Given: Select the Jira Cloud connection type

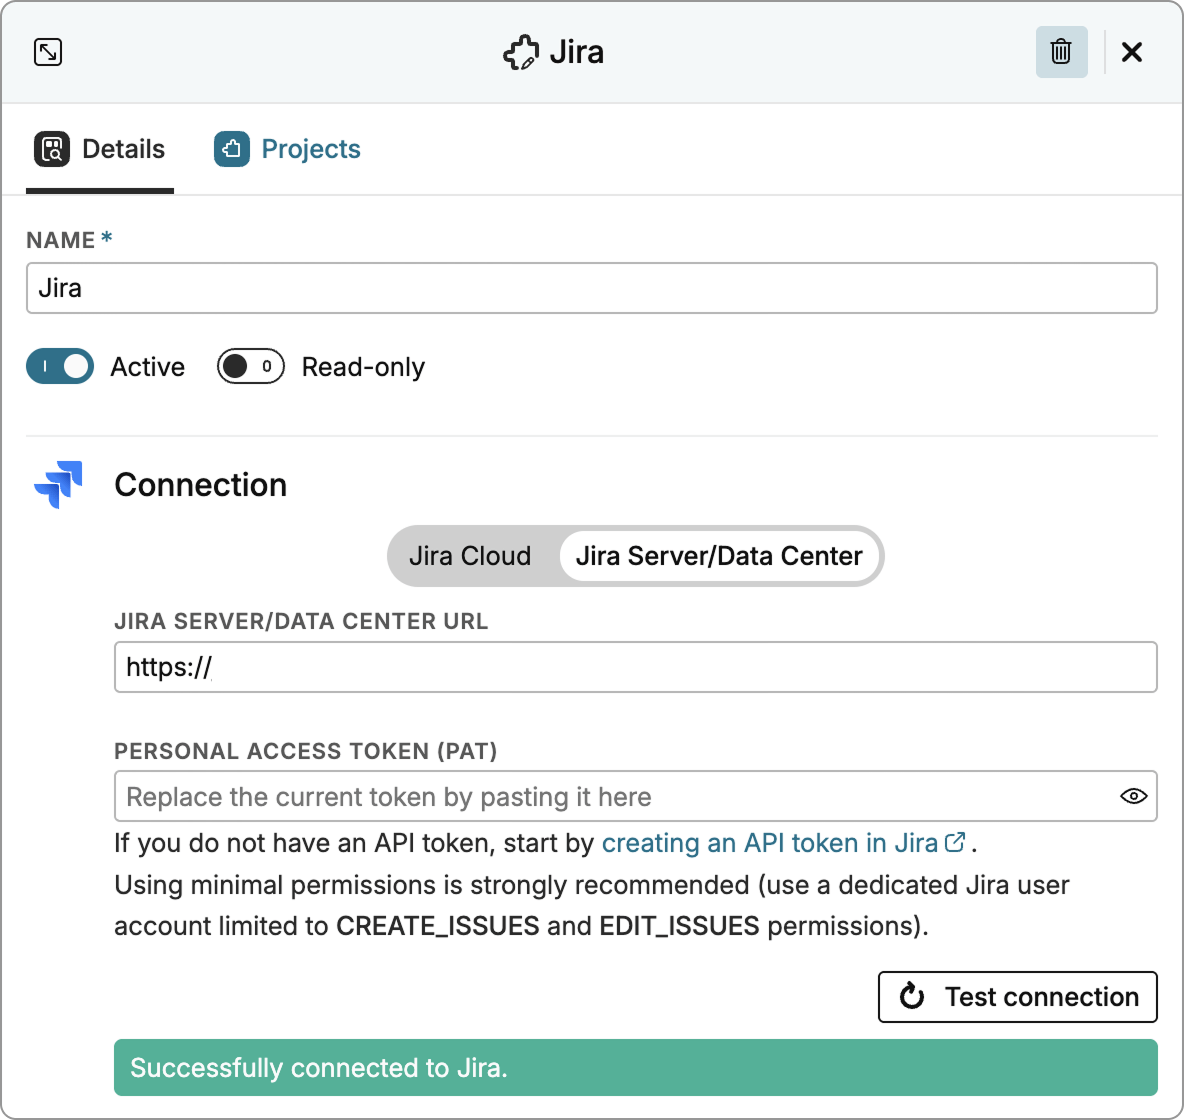Looking at the screenshot, I should pos(470,556).
